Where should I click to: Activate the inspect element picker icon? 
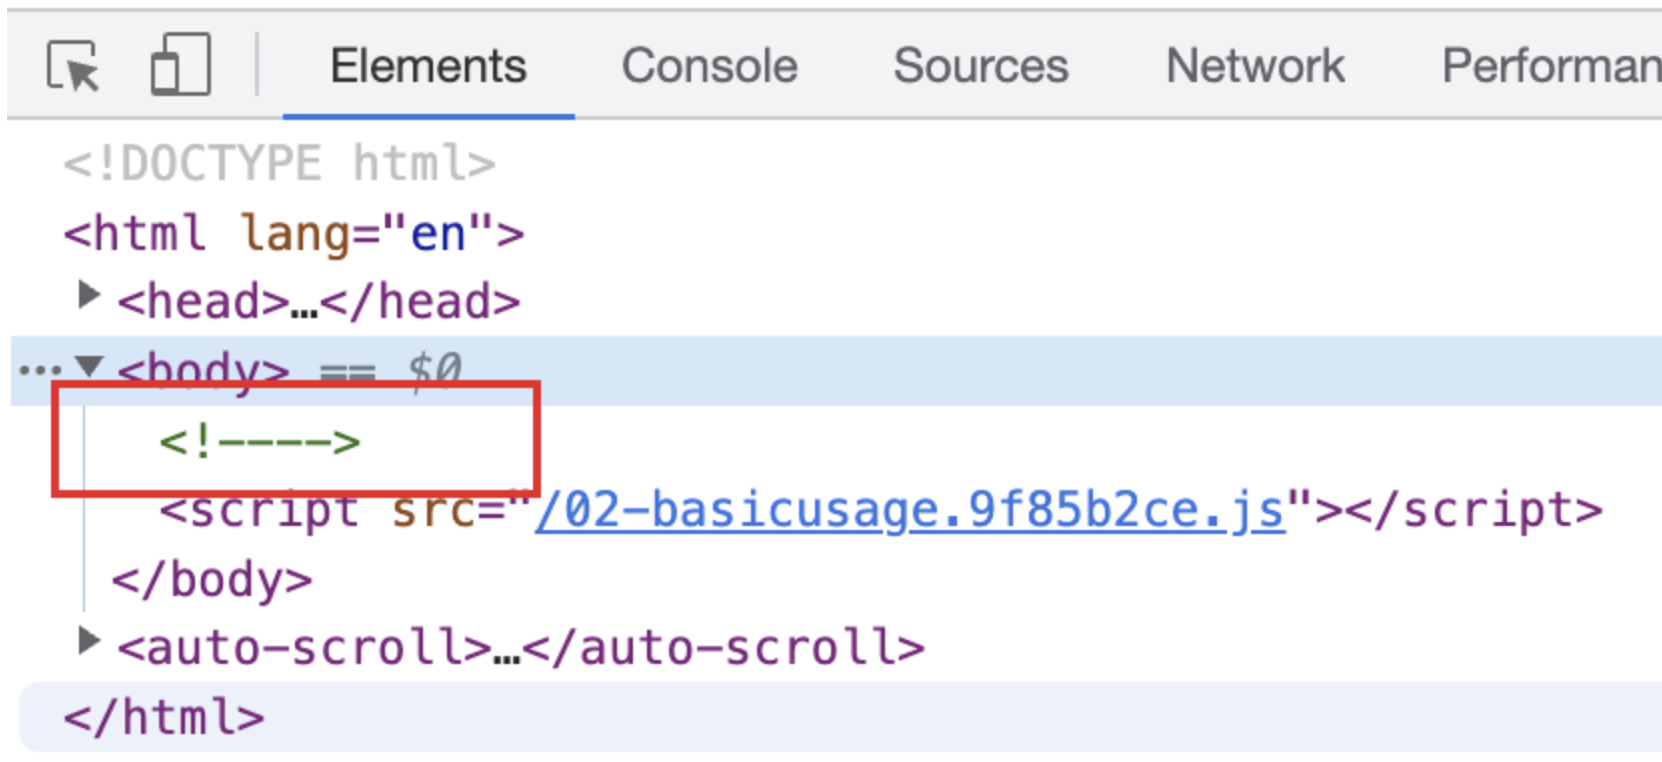[73, 66]
